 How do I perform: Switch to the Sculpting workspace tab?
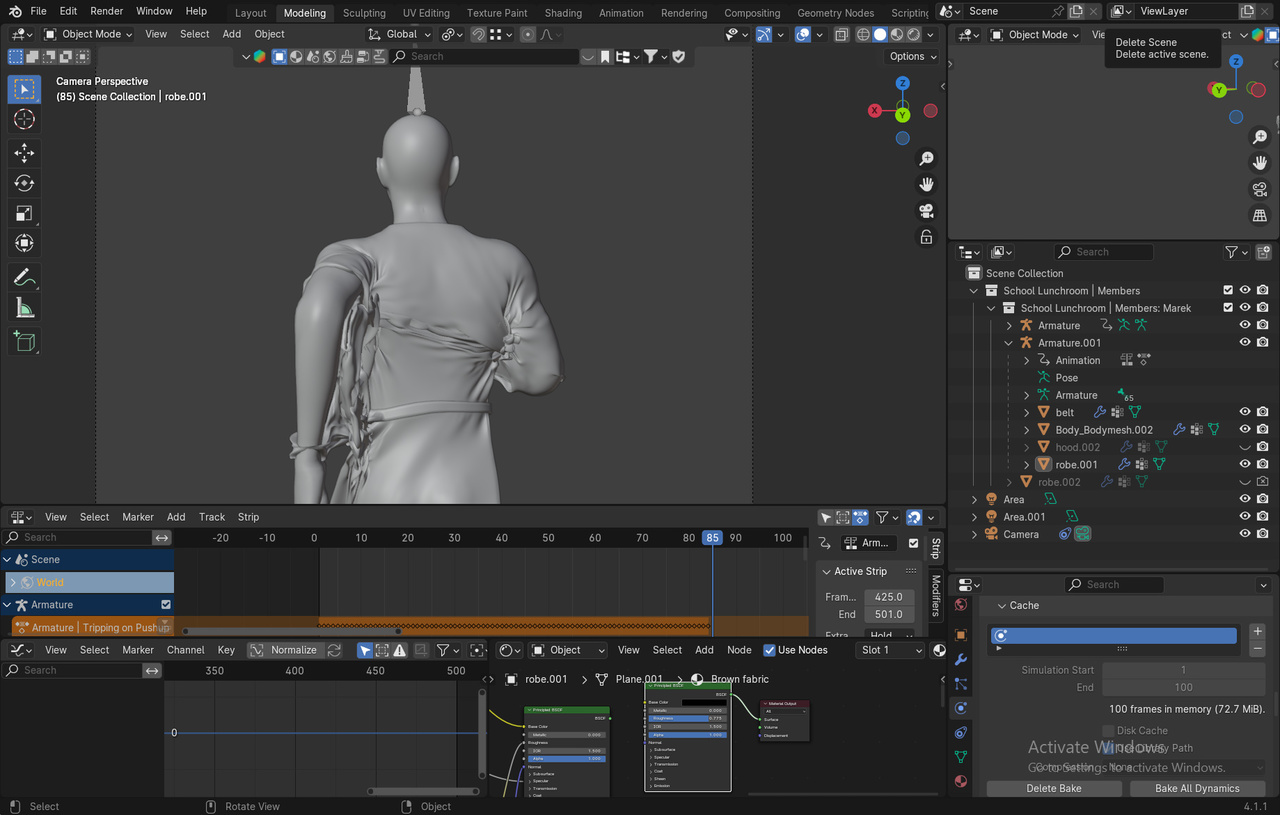pyautogui.click(x=364, y=13)
